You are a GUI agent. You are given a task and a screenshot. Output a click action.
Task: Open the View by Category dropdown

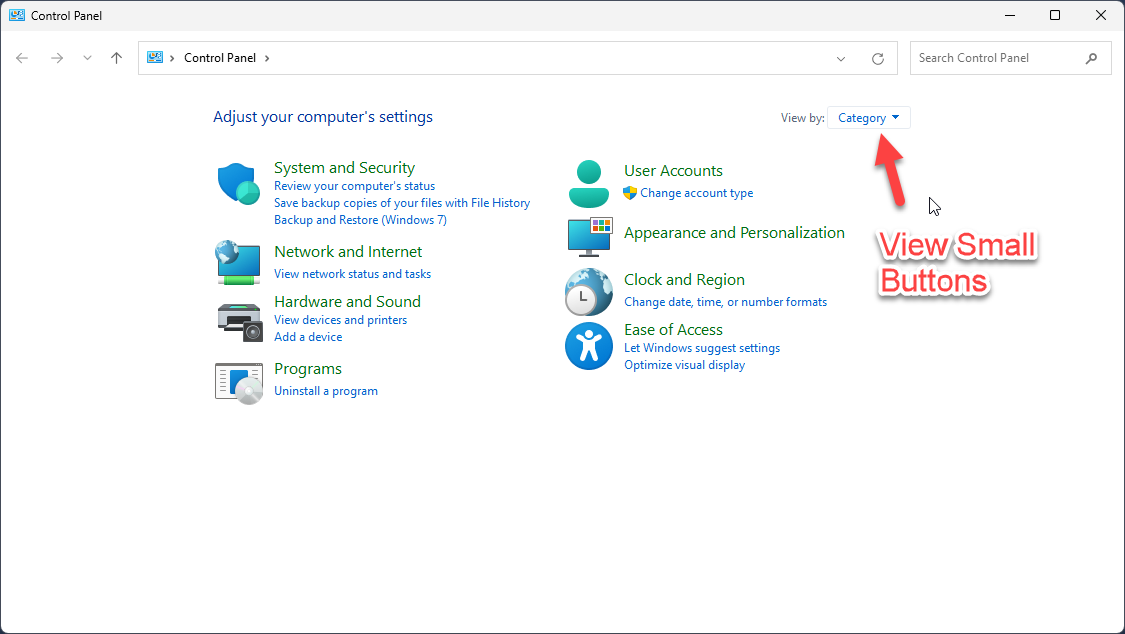click(x=868, y=118)
